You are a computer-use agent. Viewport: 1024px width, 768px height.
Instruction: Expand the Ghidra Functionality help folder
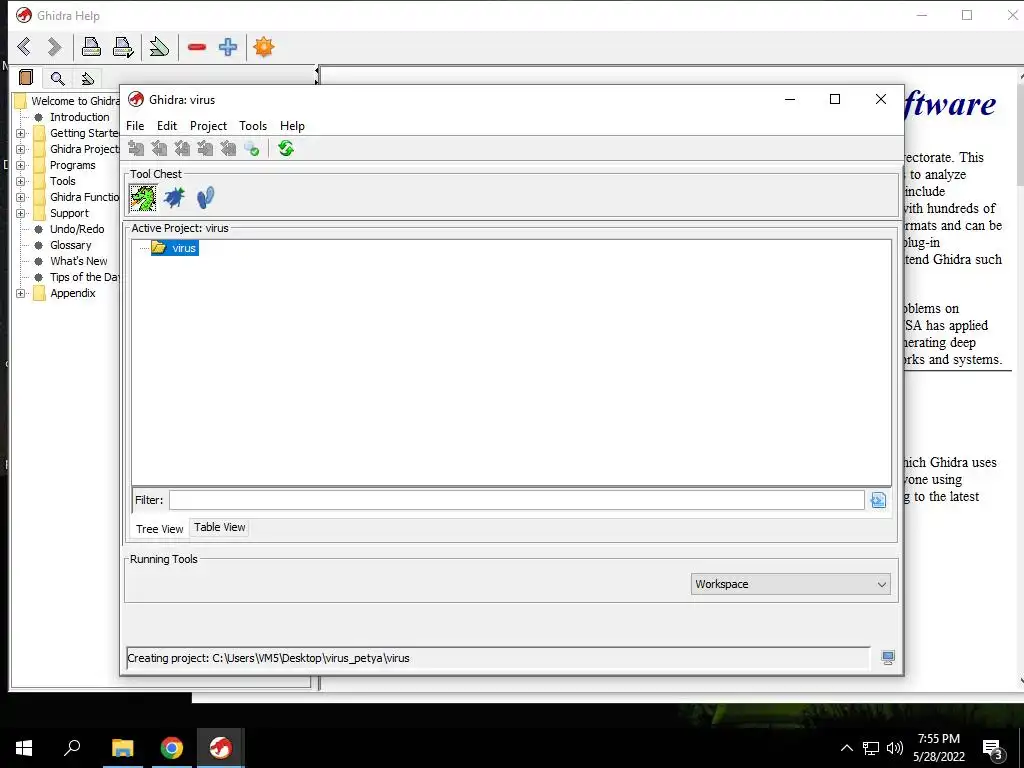coord(20,197)
